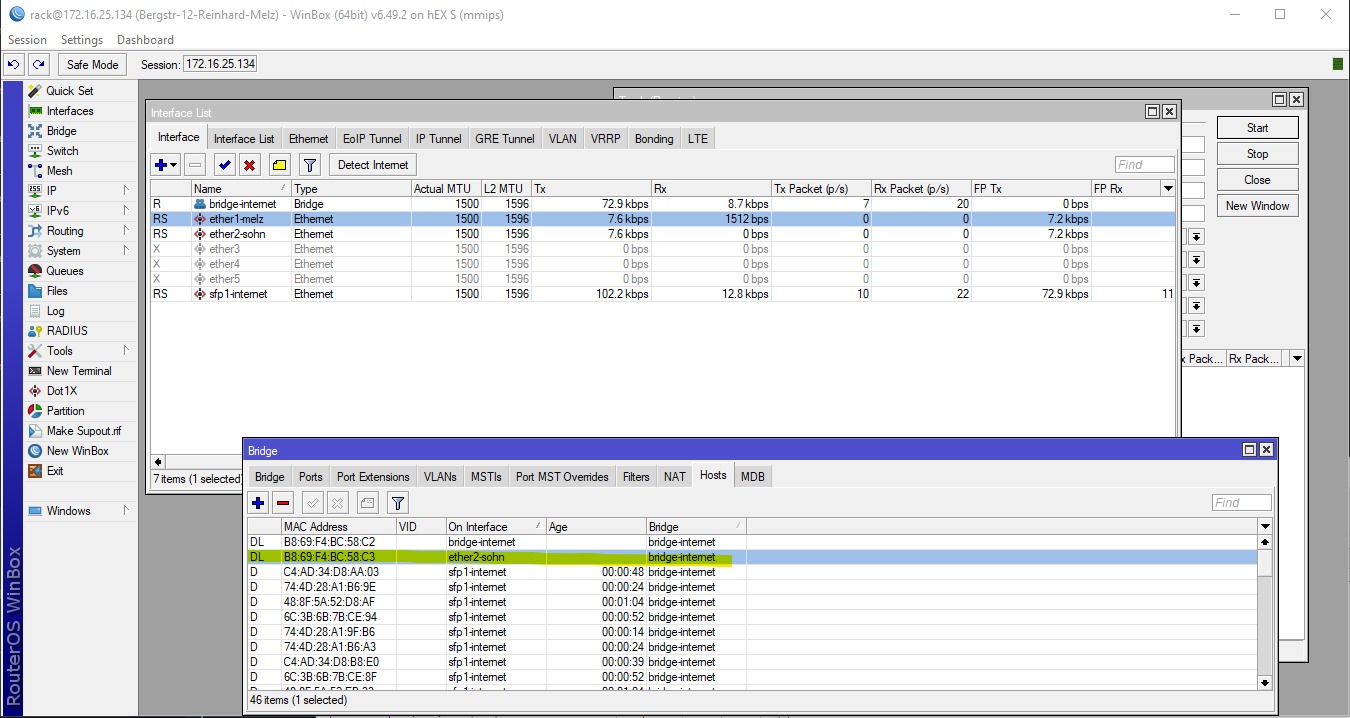Click the red X disable button in Interface List
This screenshot has width=1350, height=718.
(250, 165)
